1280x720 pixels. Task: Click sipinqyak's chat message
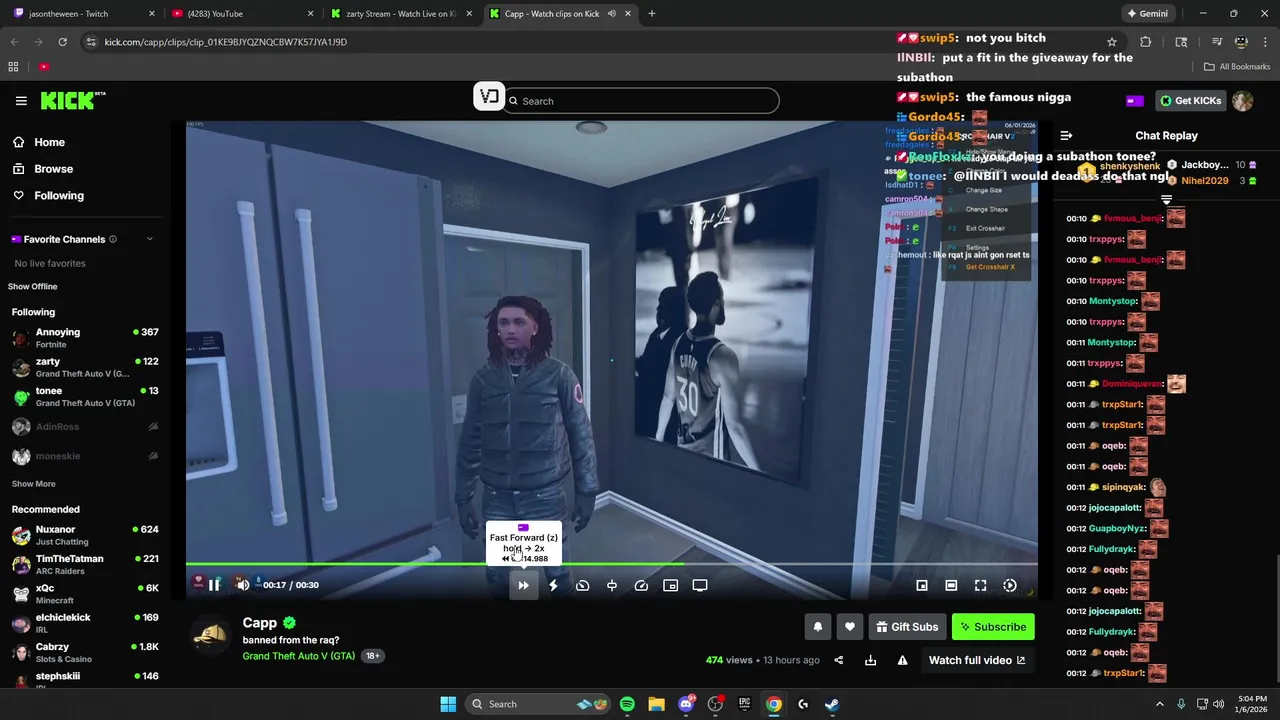[x=1117, y=487]
